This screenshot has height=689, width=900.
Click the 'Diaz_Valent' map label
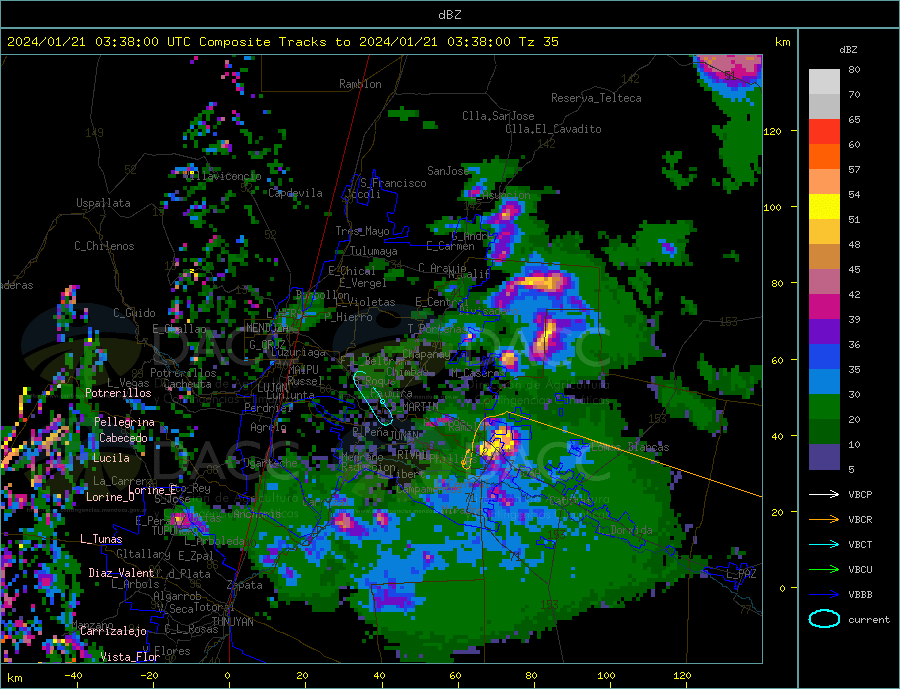pos(121,573)
